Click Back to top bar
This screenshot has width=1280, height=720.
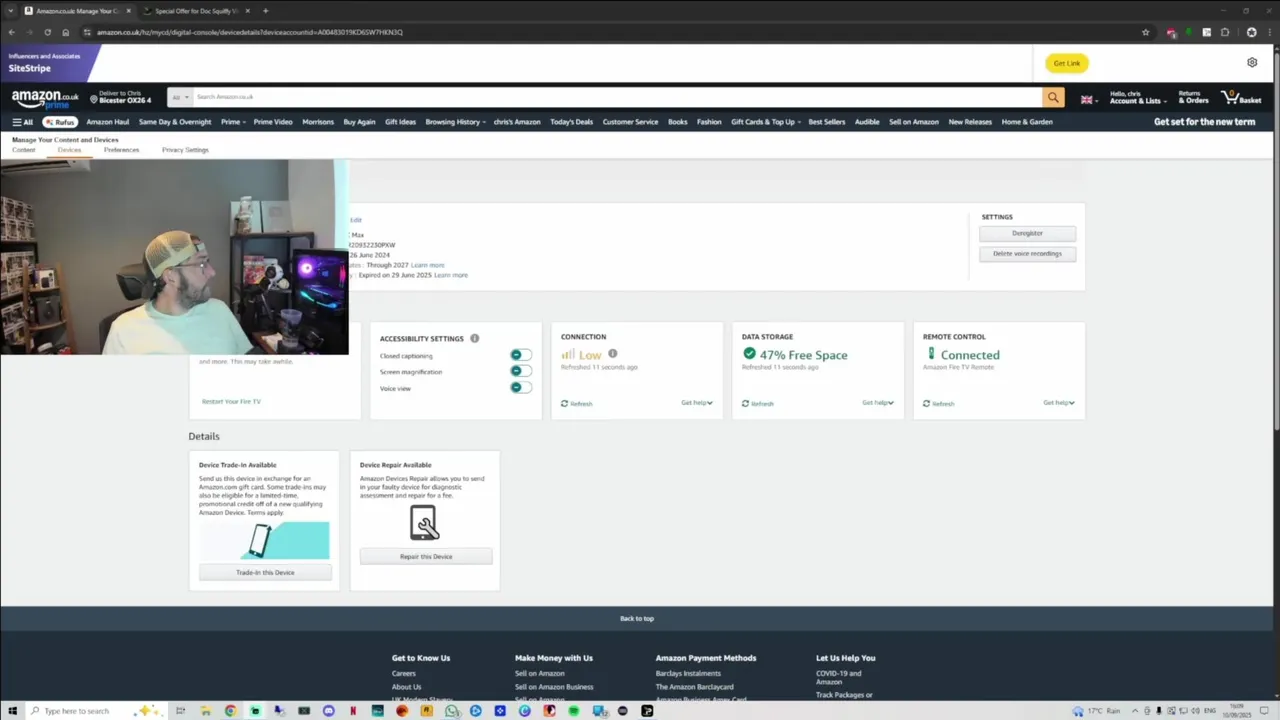(637, 619)
